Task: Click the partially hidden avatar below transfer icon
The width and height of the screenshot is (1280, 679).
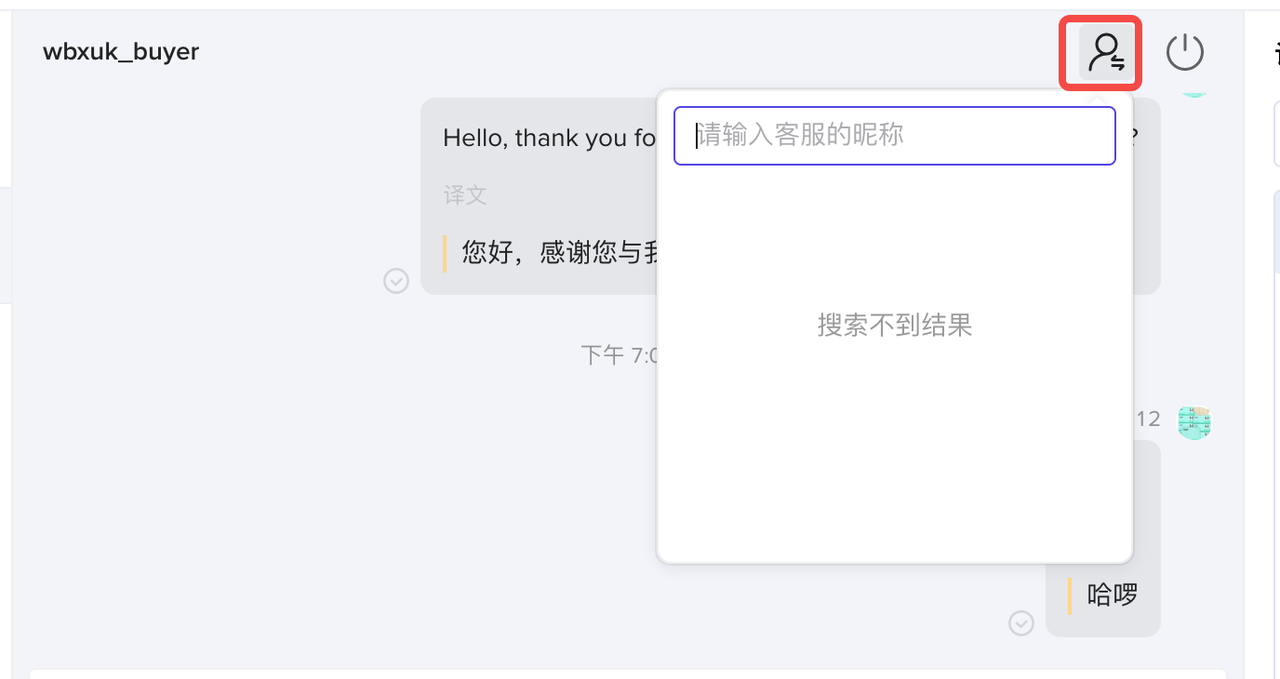Action: pos(1193,93)
